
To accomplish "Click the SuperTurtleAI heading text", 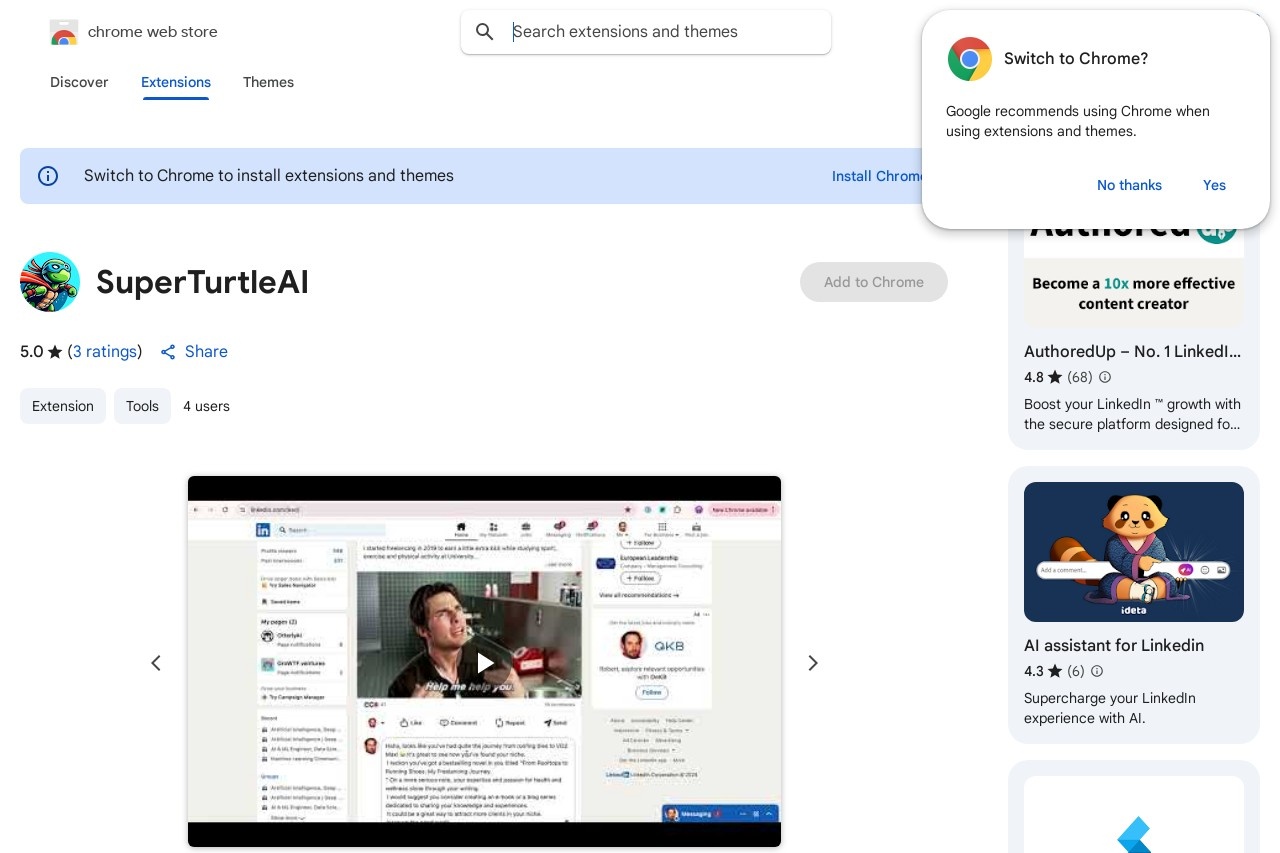I will (202, 283).
